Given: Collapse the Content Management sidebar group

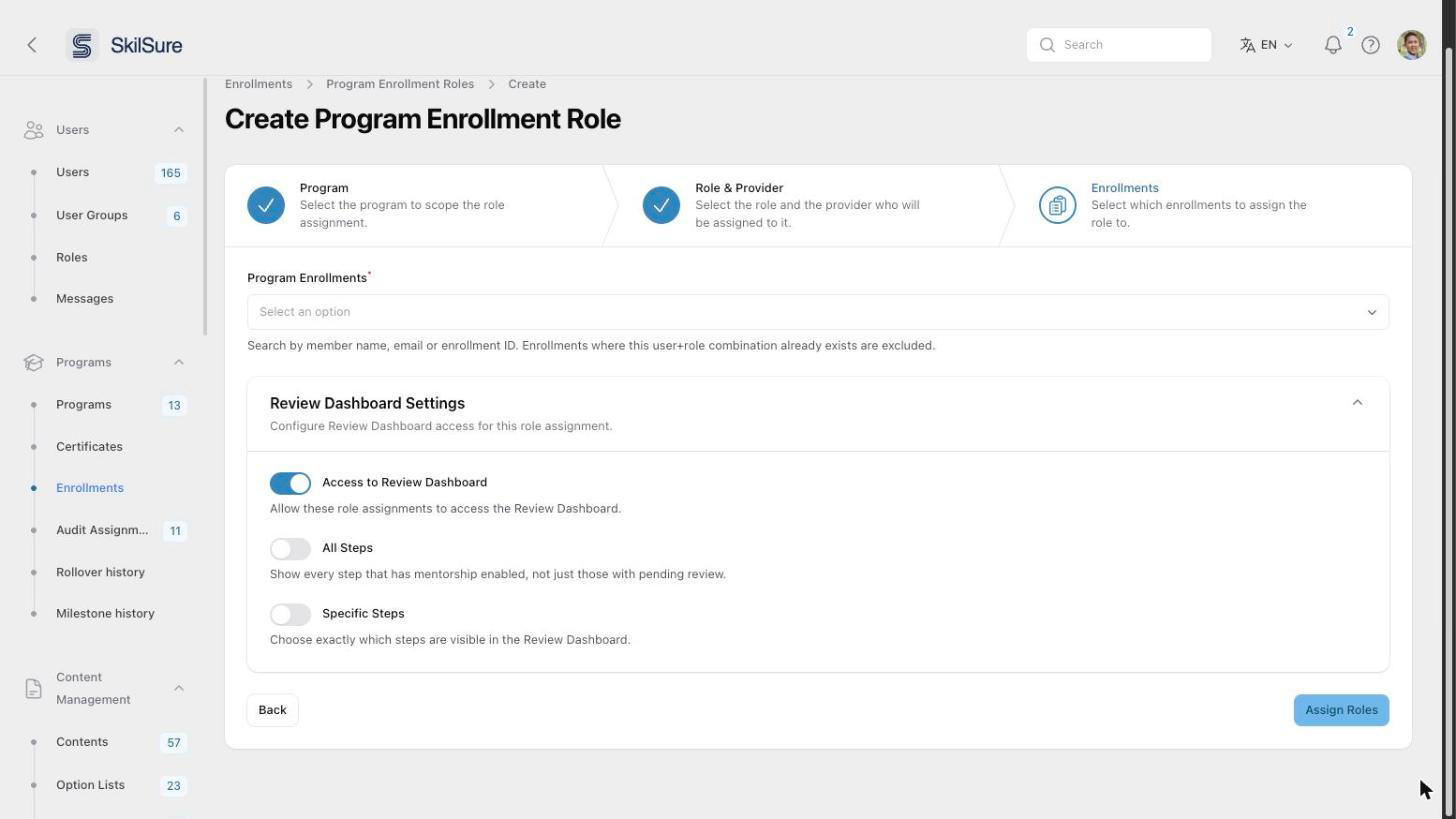Looking at the screenshot, I should tap(178, 688).
